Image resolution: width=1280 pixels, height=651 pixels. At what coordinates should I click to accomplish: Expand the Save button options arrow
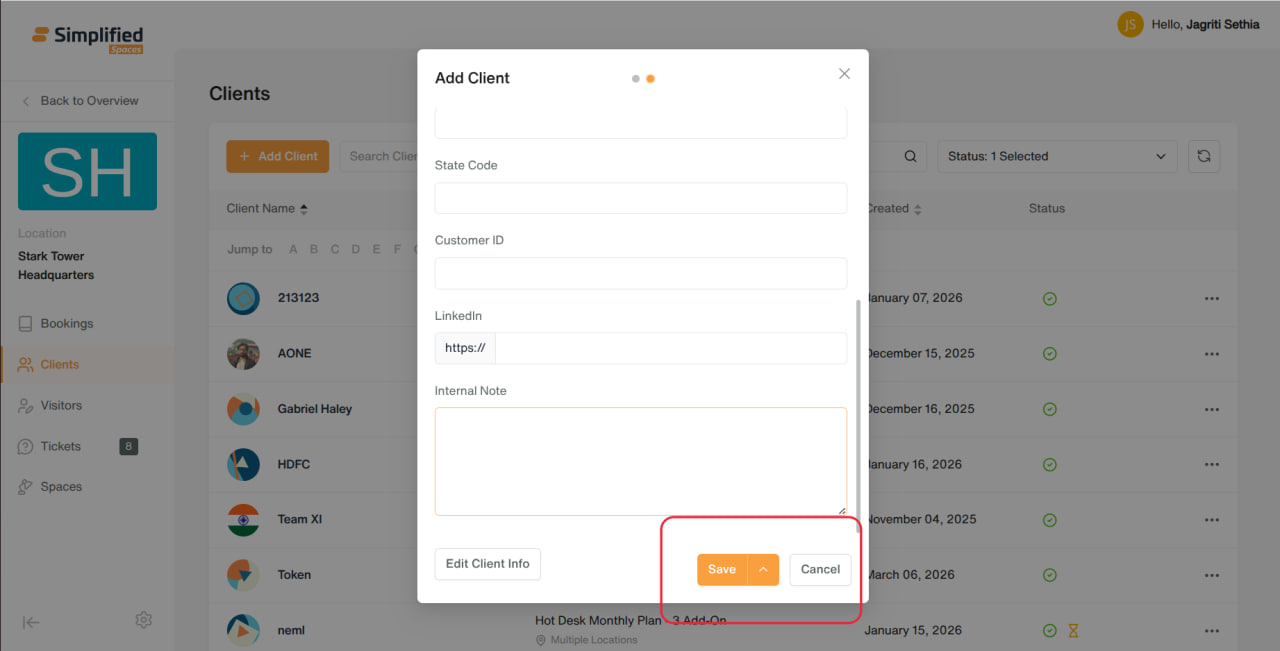point(763,569)
